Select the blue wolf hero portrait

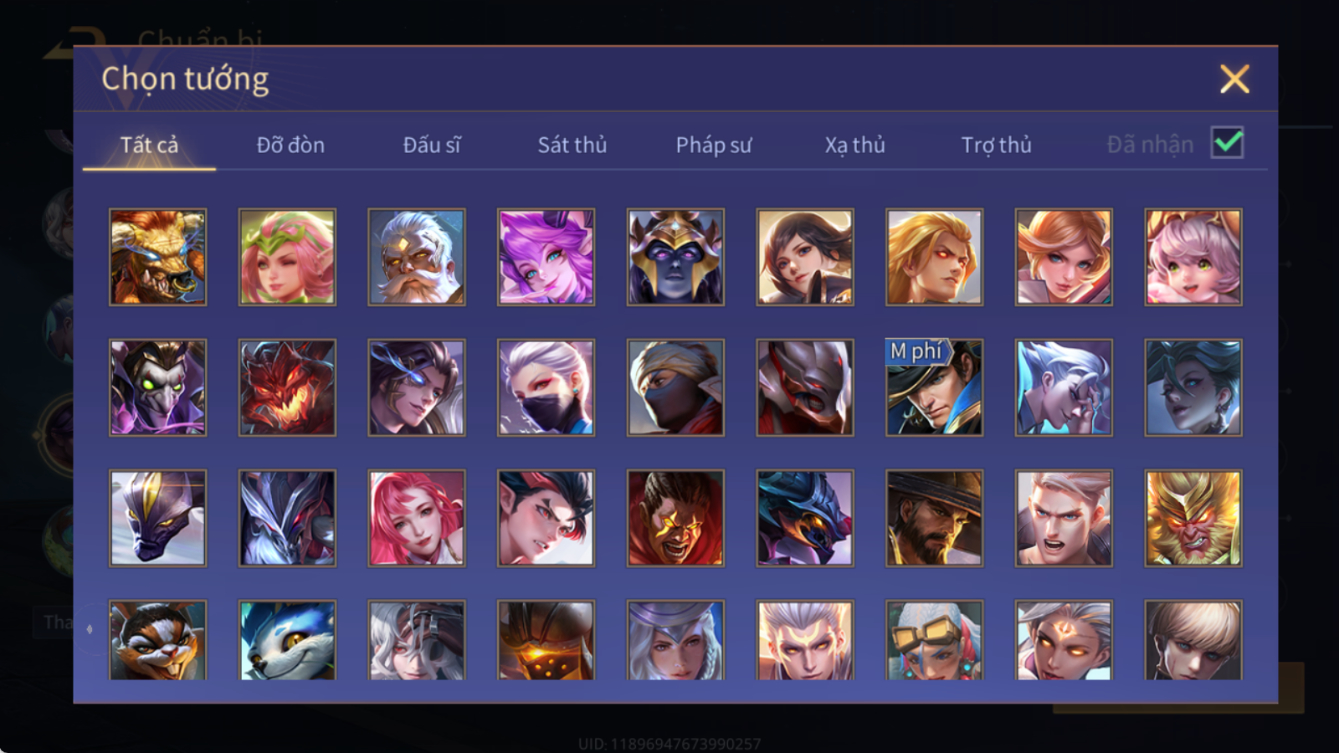[287, 641]
